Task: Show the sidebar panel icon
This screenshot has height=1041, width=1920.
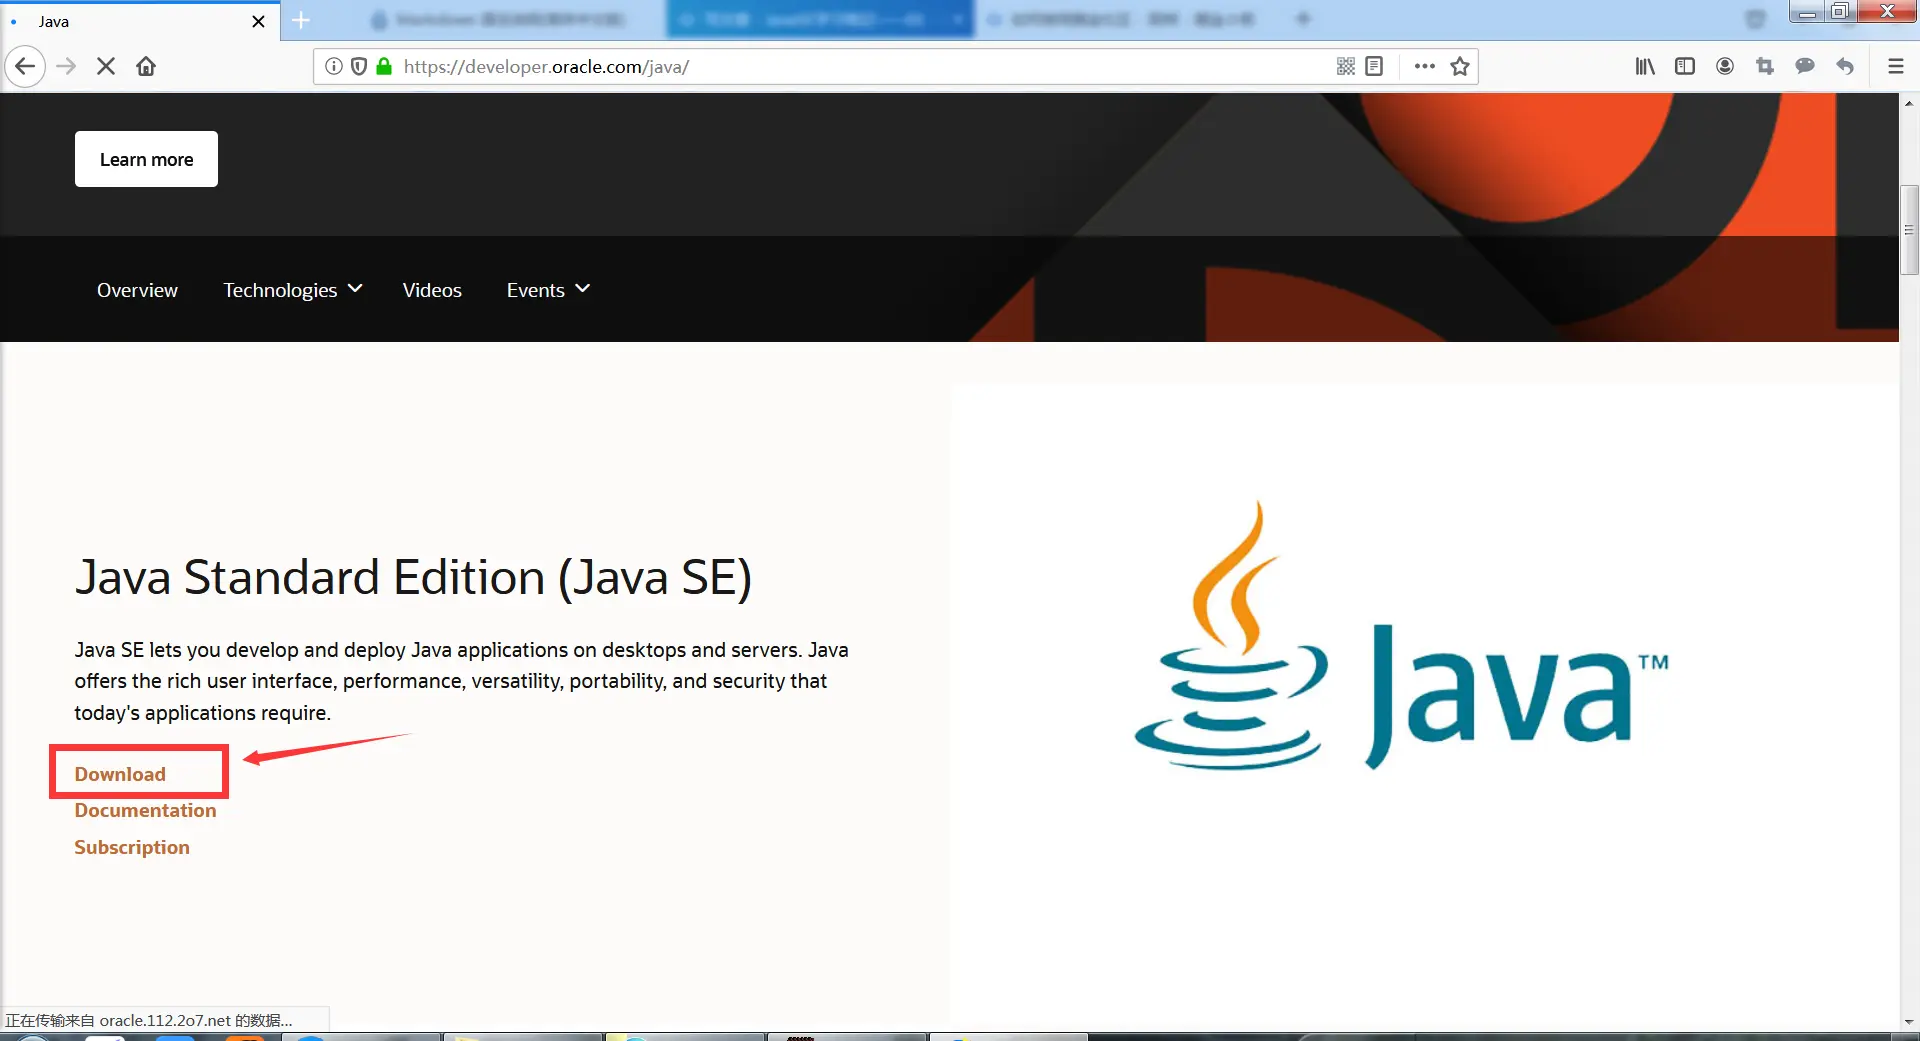Action: point(1685,67)
